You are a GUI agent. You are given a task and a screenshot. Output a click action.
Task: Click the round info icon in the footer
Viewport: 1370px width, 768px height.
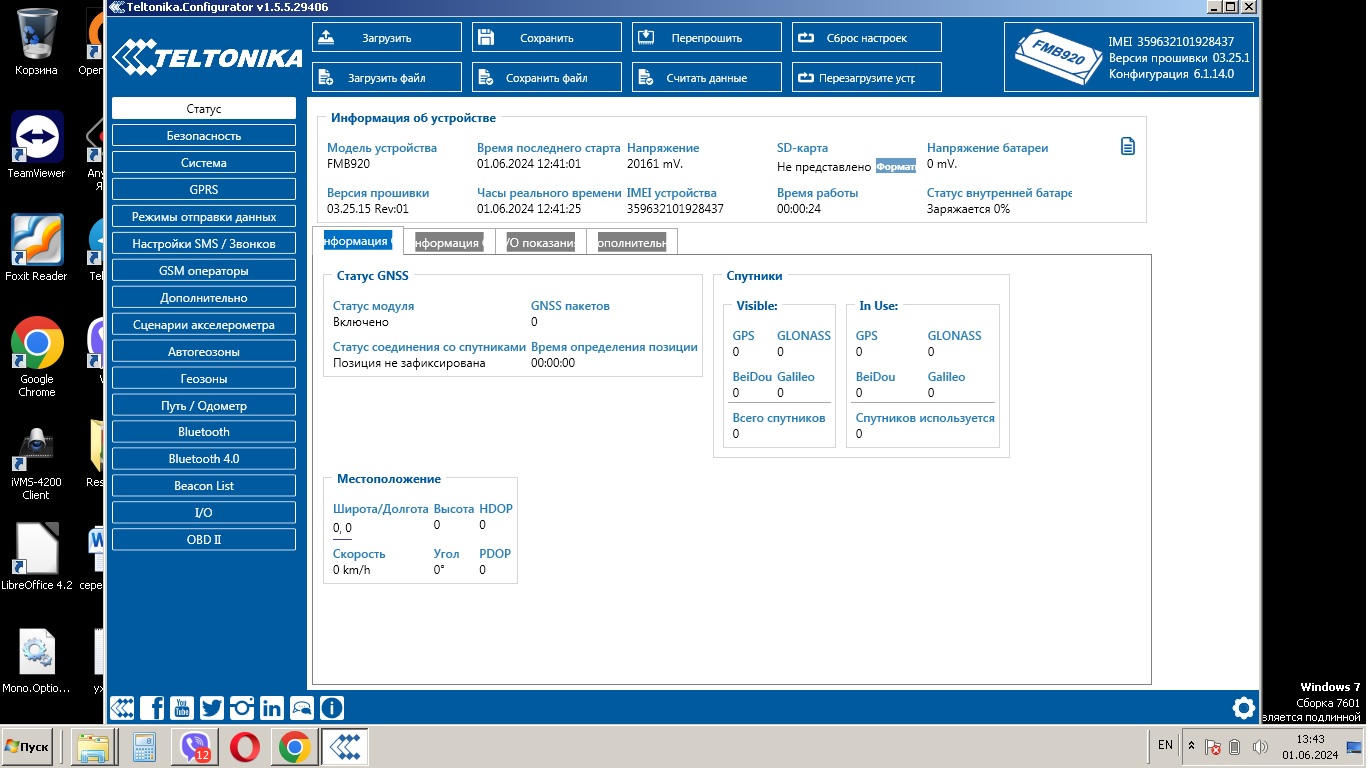[x=332, y=708]
